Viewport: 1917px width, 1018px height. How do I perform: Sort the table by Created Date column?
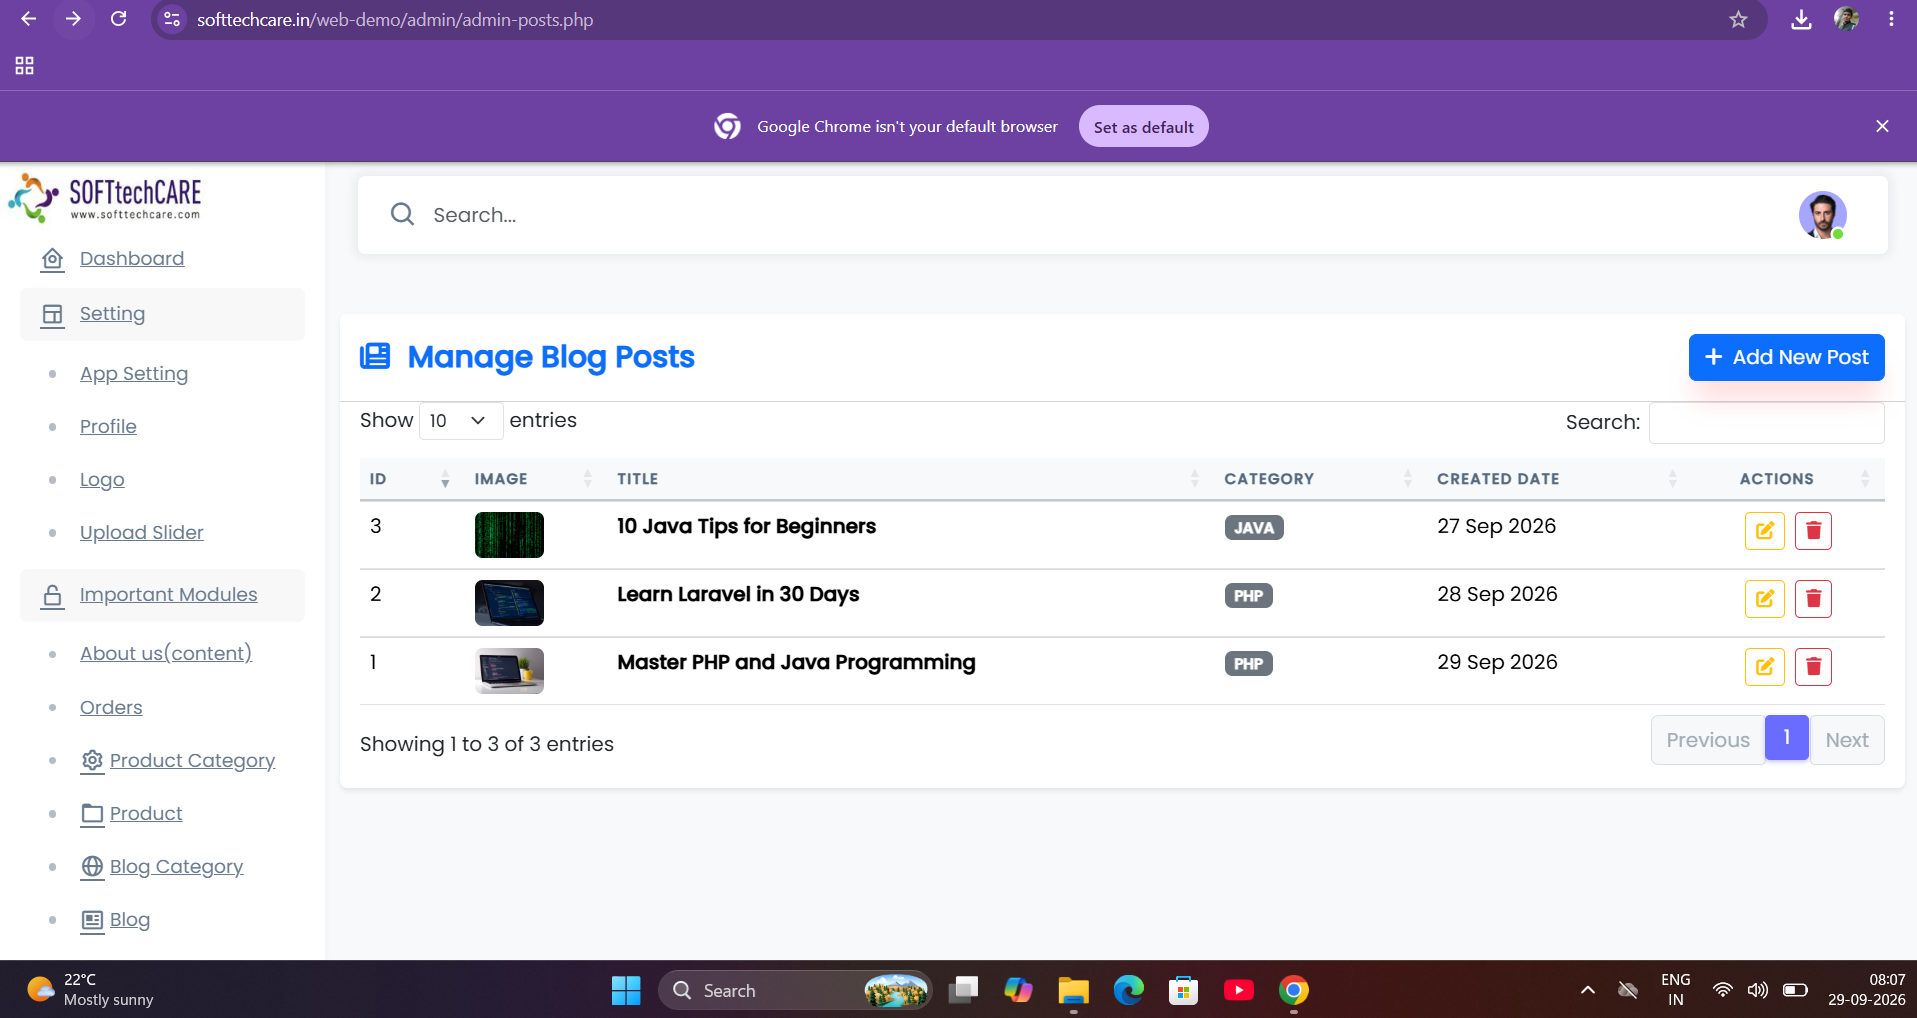1558,479
